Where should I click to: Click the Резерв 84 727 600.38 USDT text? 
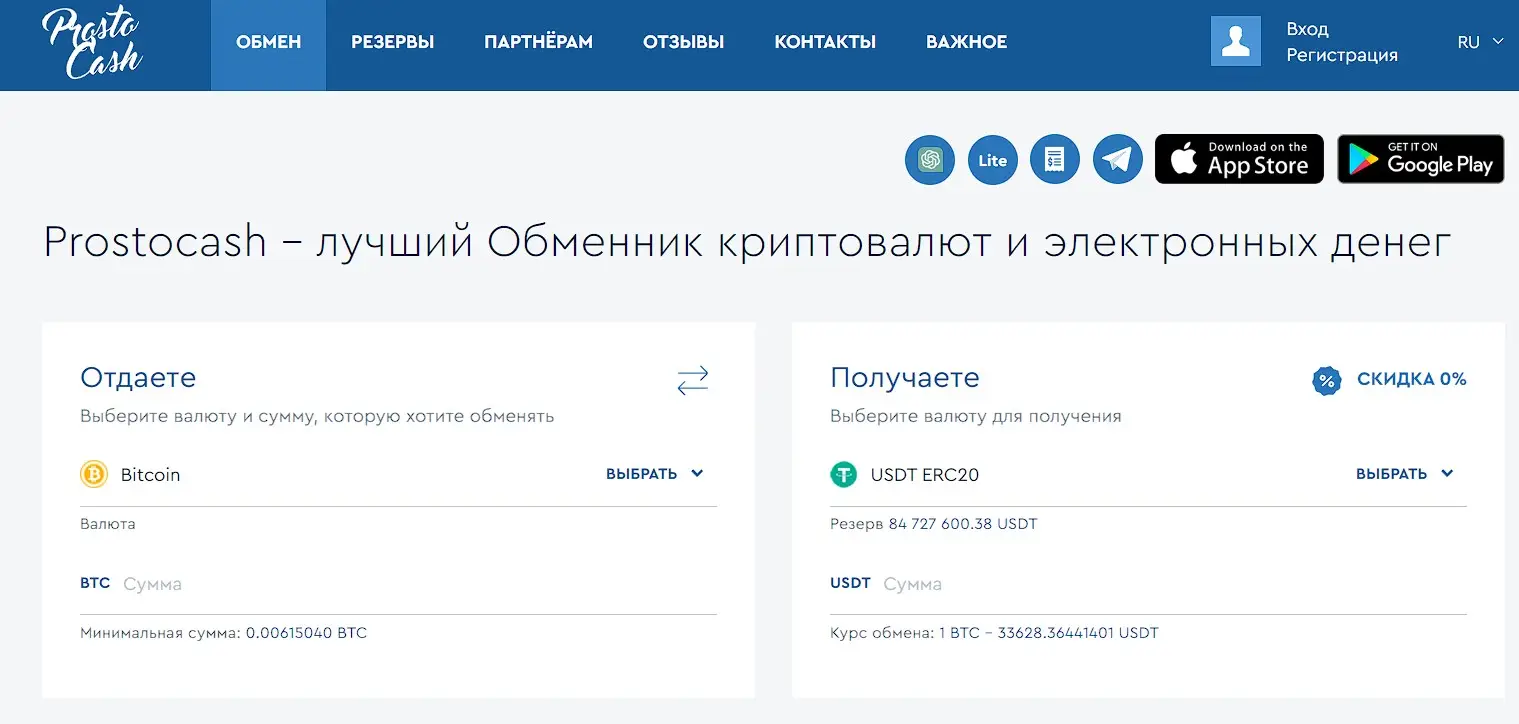click(934, 524)
